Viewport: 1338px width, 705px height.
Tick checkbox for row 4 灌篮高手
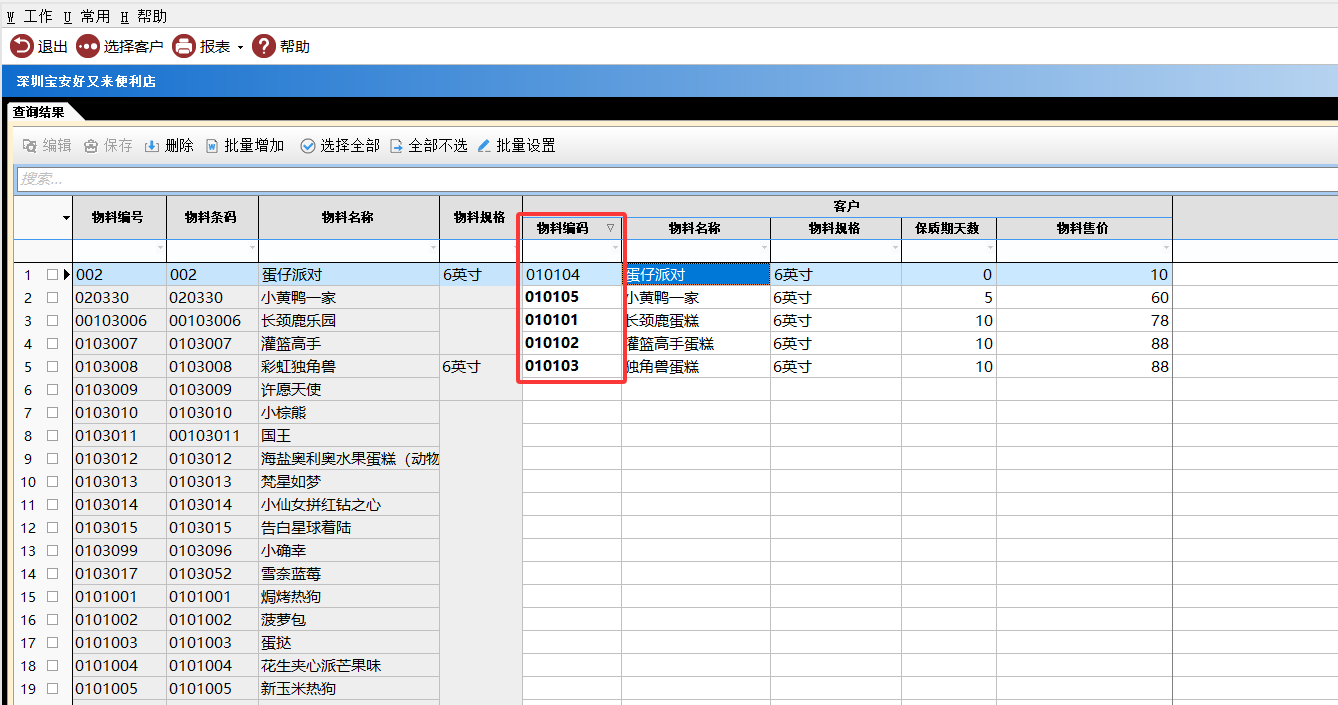52,344
